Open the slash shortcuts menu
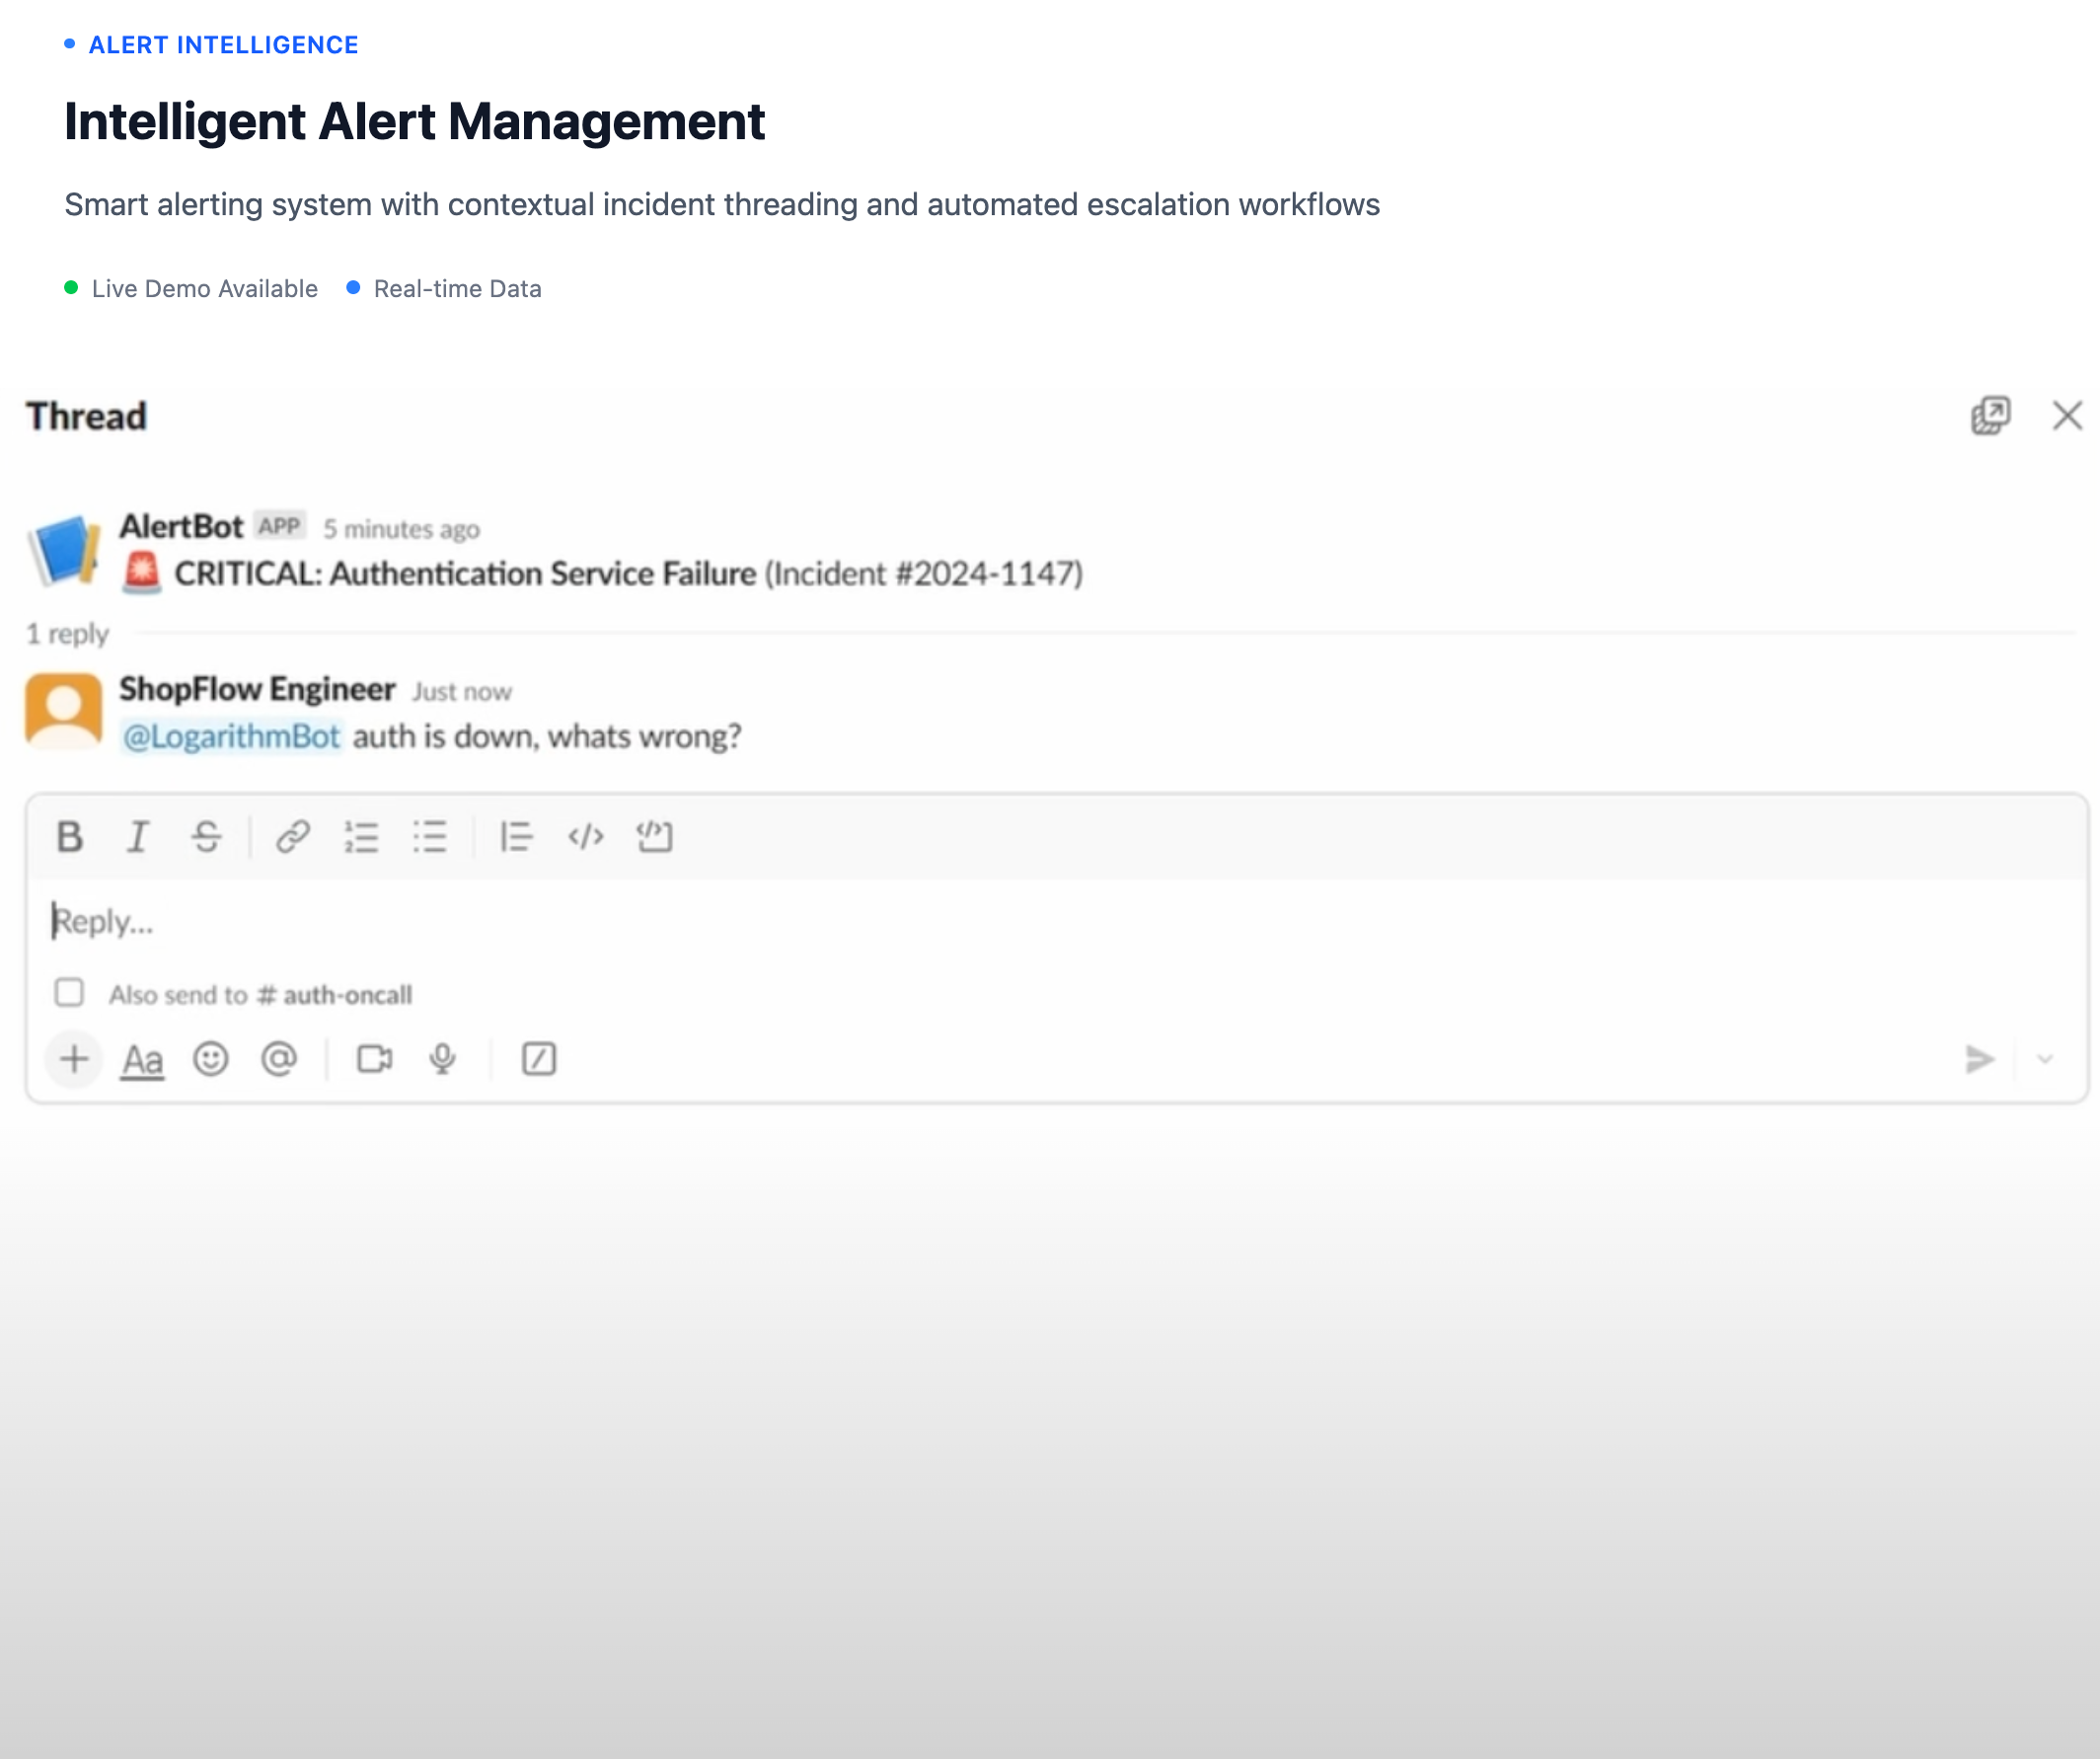The image size is (2100, 1759). pyautogui.click(x=539, y=1059)
